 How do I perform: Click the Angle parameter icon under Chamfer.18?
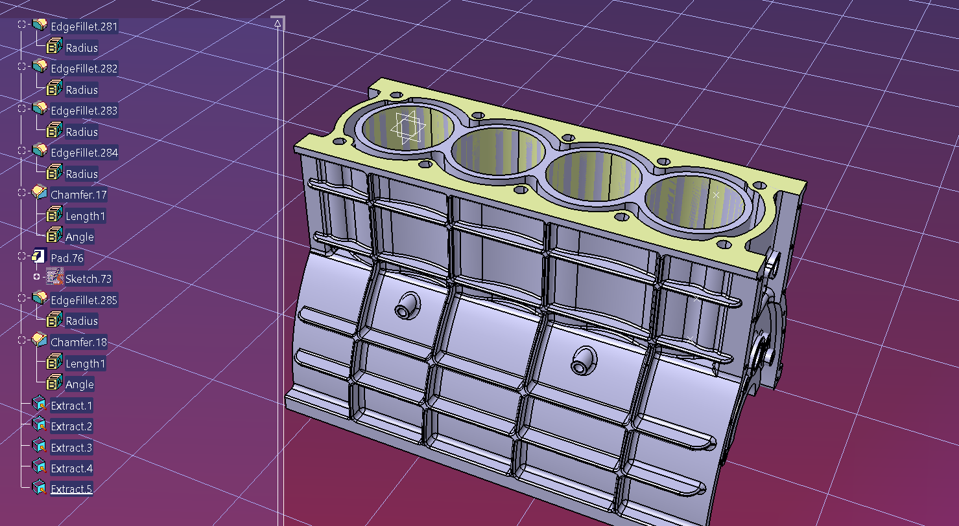[55, 384]
